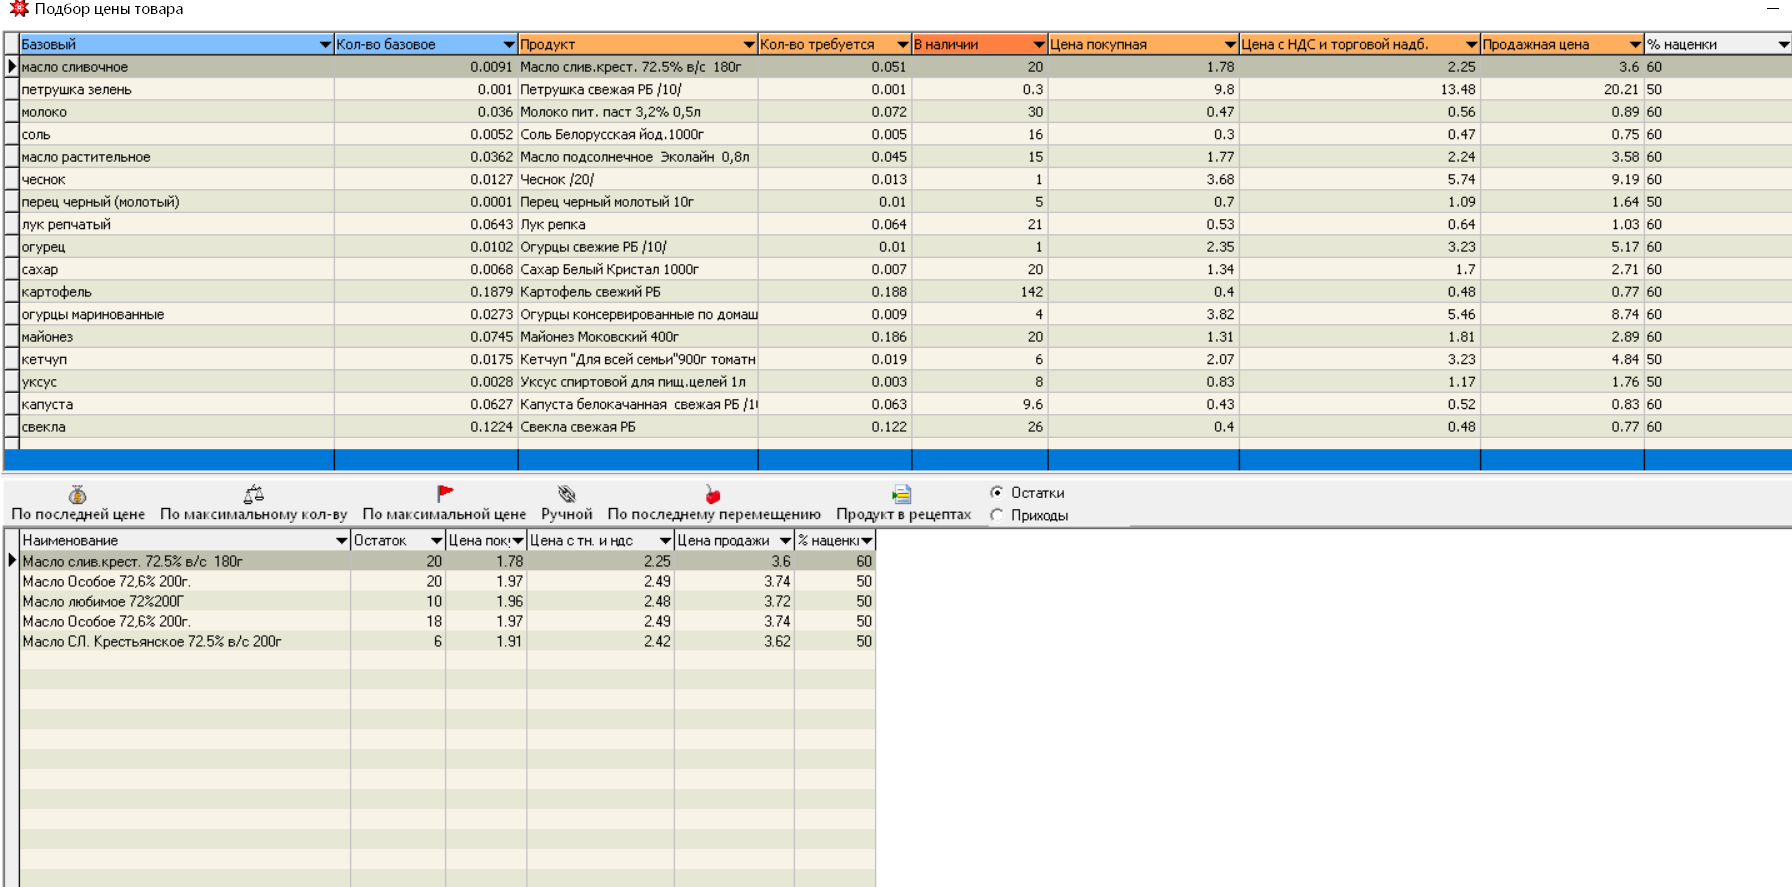Select Масло Особое row with остаток 20
1792x887 pixels.
coord(447,581)
